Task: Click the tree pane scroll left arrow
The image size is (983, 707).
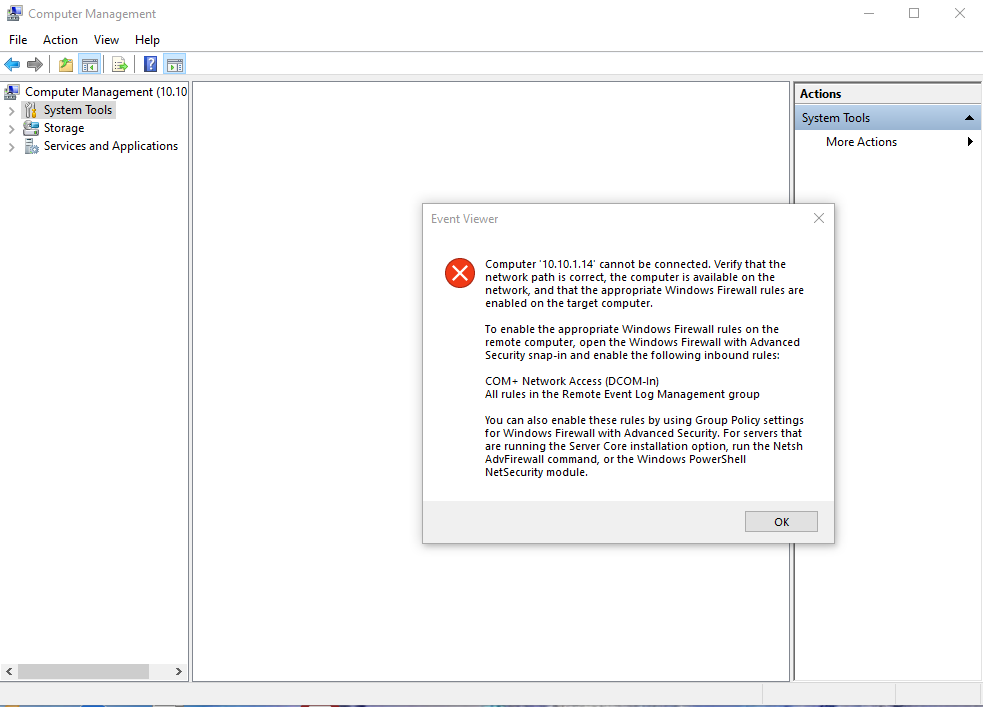Action: click(x=9, y=671)
